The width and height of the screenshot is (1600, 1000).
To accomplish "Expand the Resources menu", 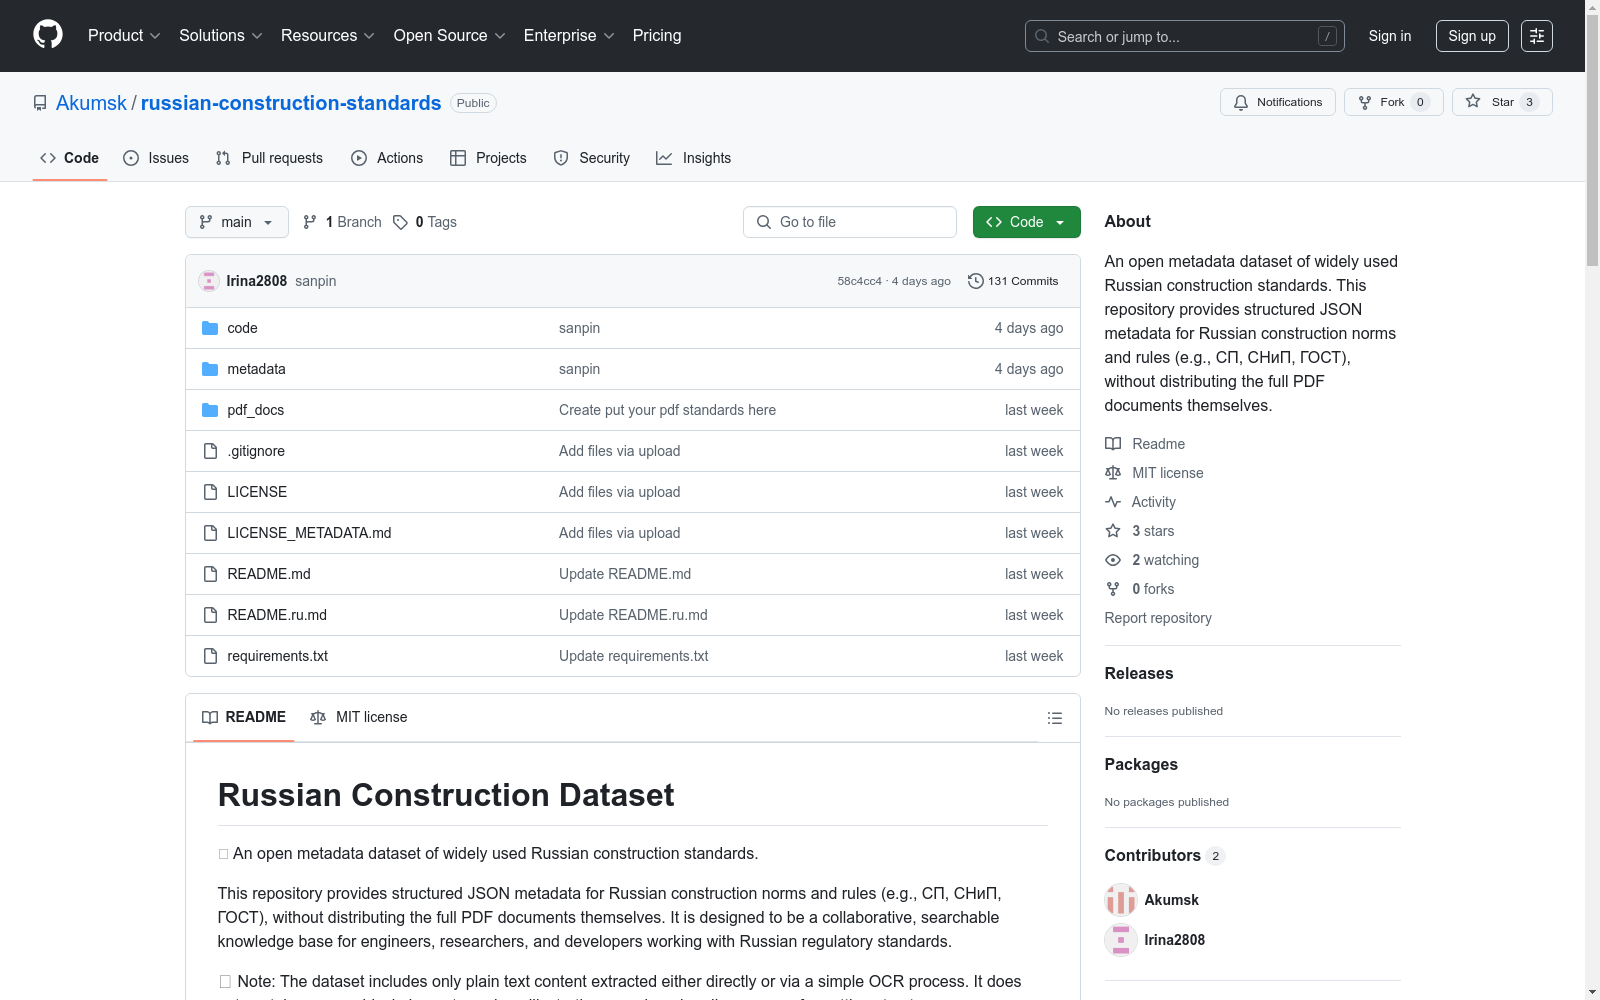I will [328, 35].
